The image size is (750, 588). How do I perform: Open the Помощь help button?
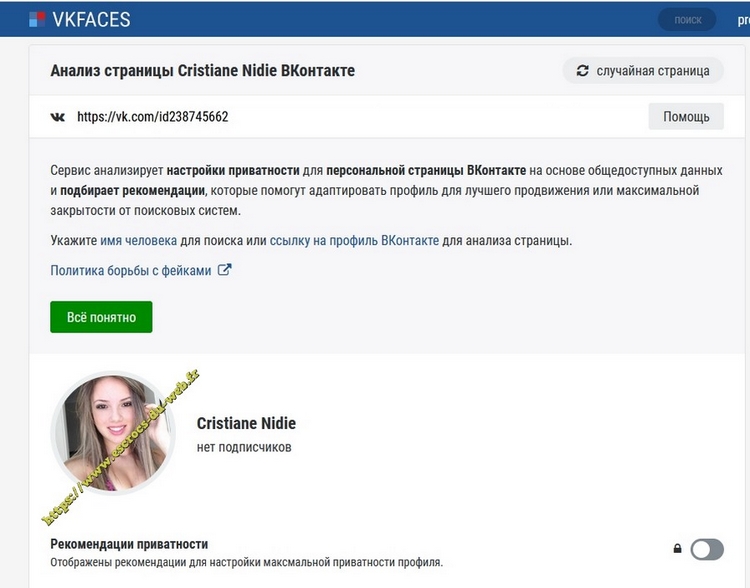[686, 117]
